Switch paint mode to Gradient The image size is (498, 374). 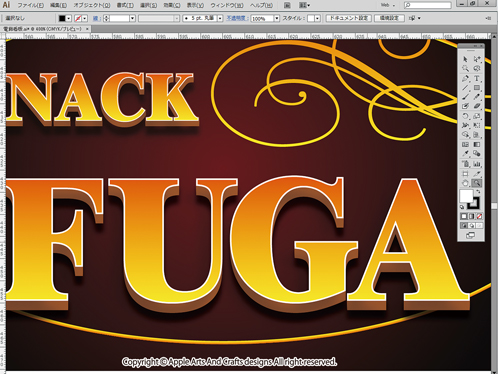pyautogui.click(x=472, y=216)
